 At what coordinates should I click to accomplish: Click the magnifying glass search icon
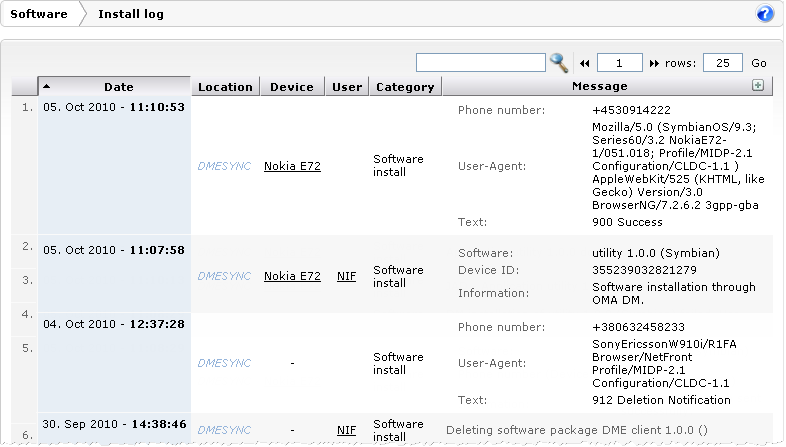[x=559, y=62]
